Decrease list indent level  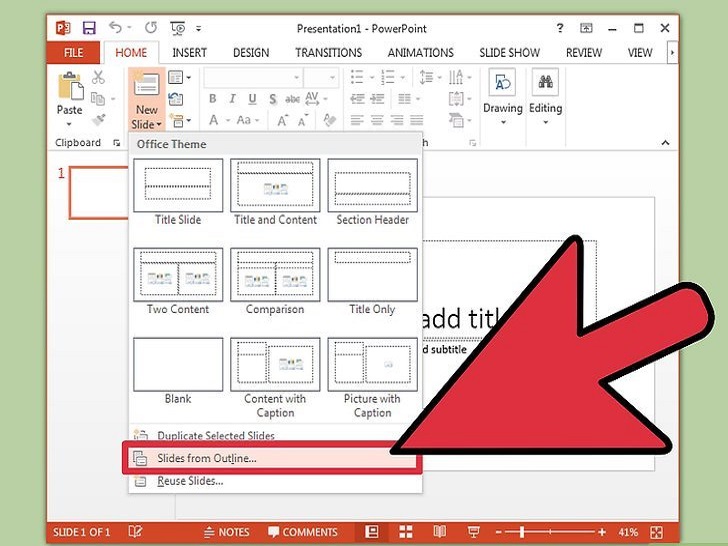point(357,98)
